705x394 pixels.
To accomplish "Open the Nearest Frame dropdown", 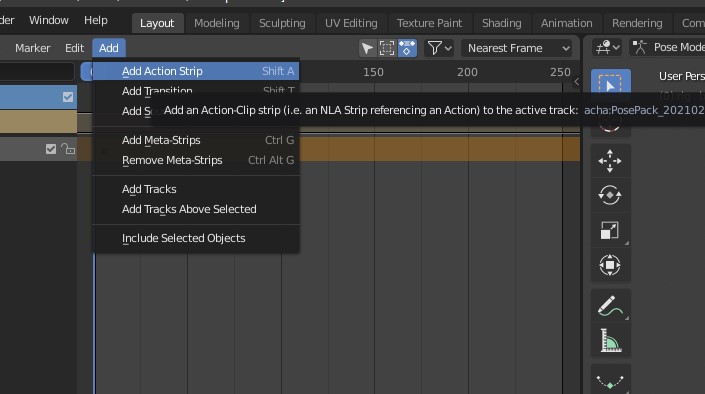I will click(517, 48).
